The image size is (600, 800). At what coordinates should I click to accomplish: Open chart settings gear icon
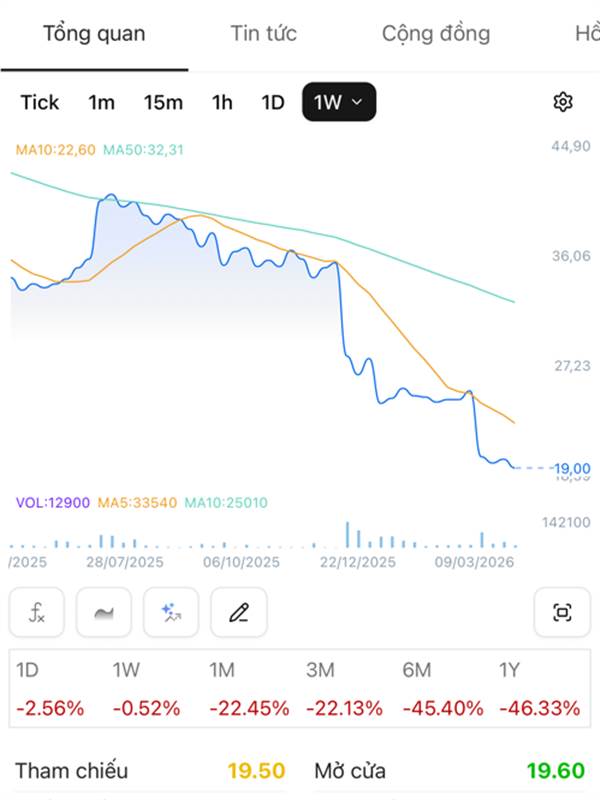point(563,102)
